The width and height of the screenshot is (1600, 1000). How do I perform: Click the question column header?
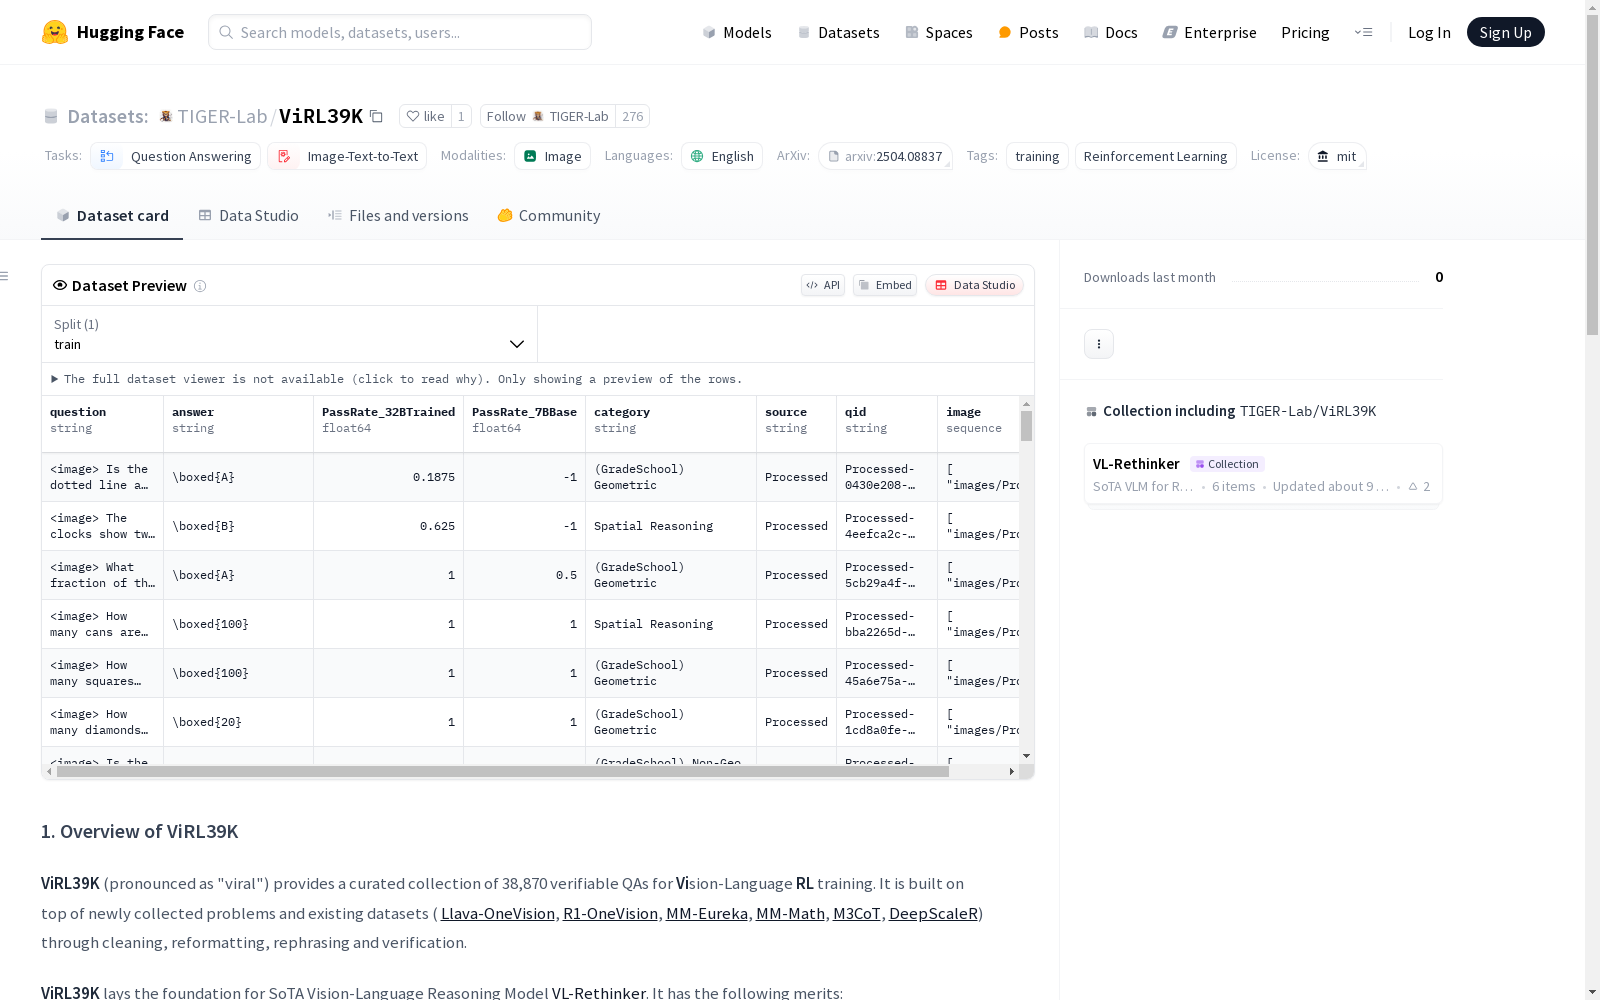[103, 424]
